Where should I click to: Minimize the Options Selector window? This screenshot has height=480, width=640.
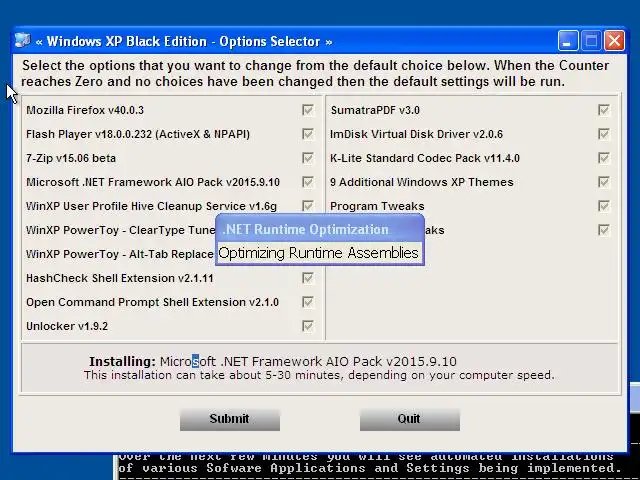coord(568,41)
